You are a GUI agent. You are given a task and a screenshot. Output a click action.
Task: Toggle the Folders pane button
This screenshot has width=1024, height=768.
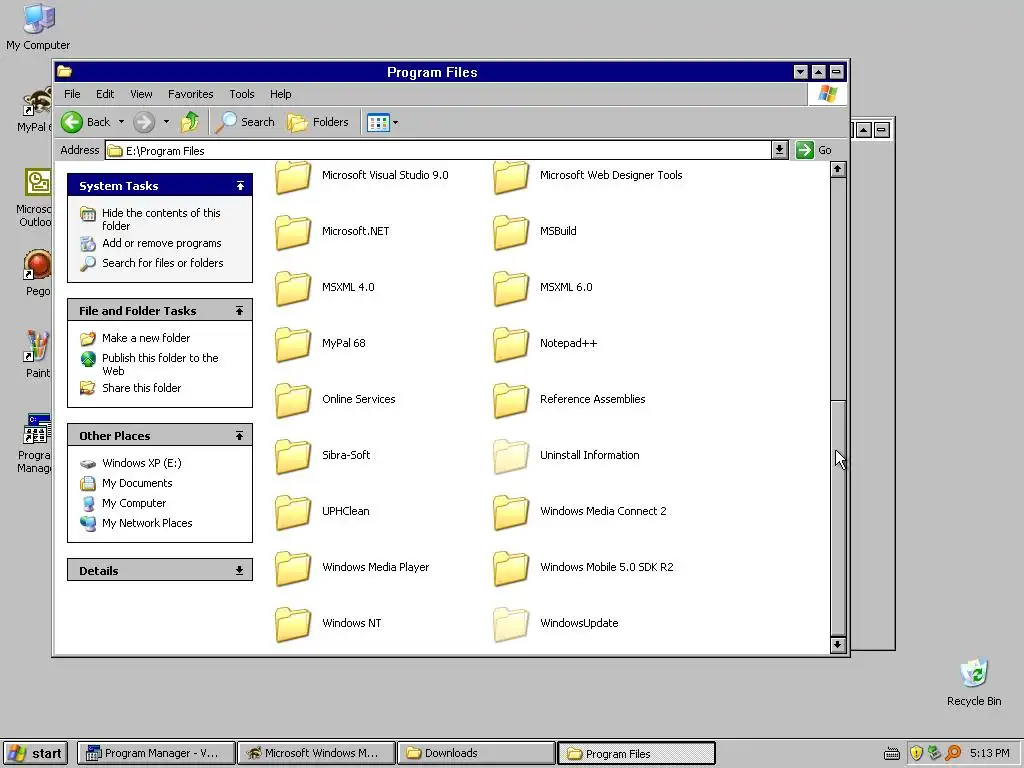click(x=319, y=122)
